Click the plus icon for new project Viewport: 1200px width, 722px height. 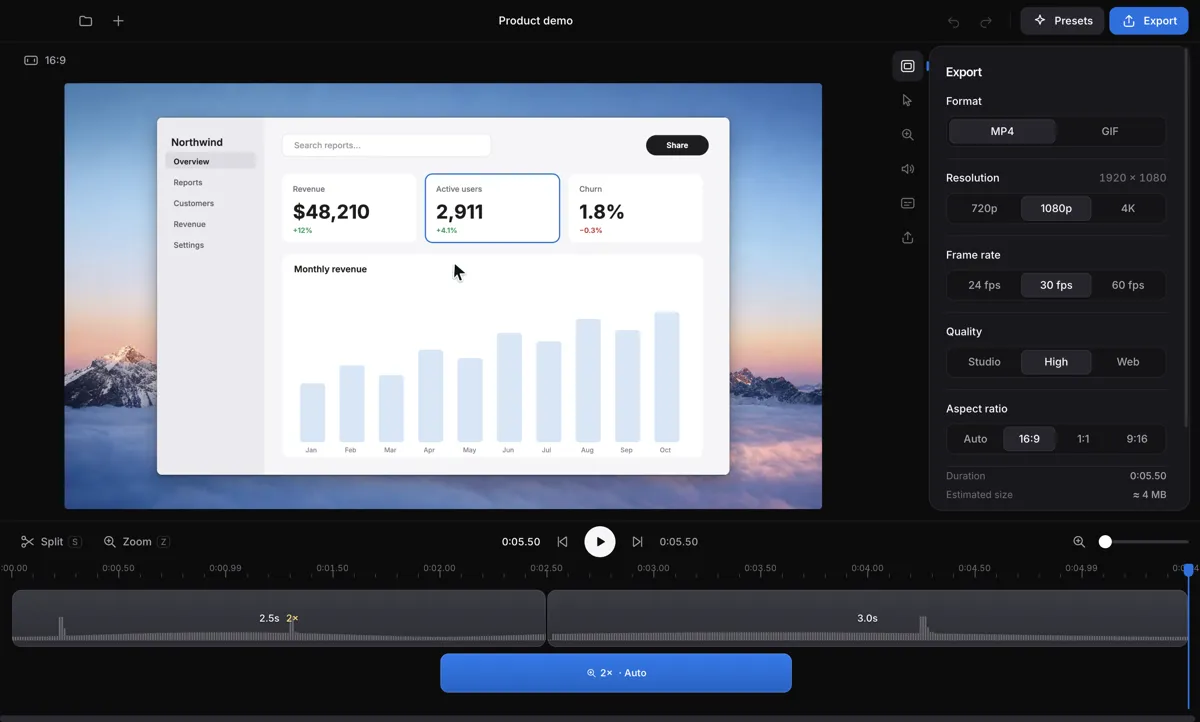coord(118,21)
